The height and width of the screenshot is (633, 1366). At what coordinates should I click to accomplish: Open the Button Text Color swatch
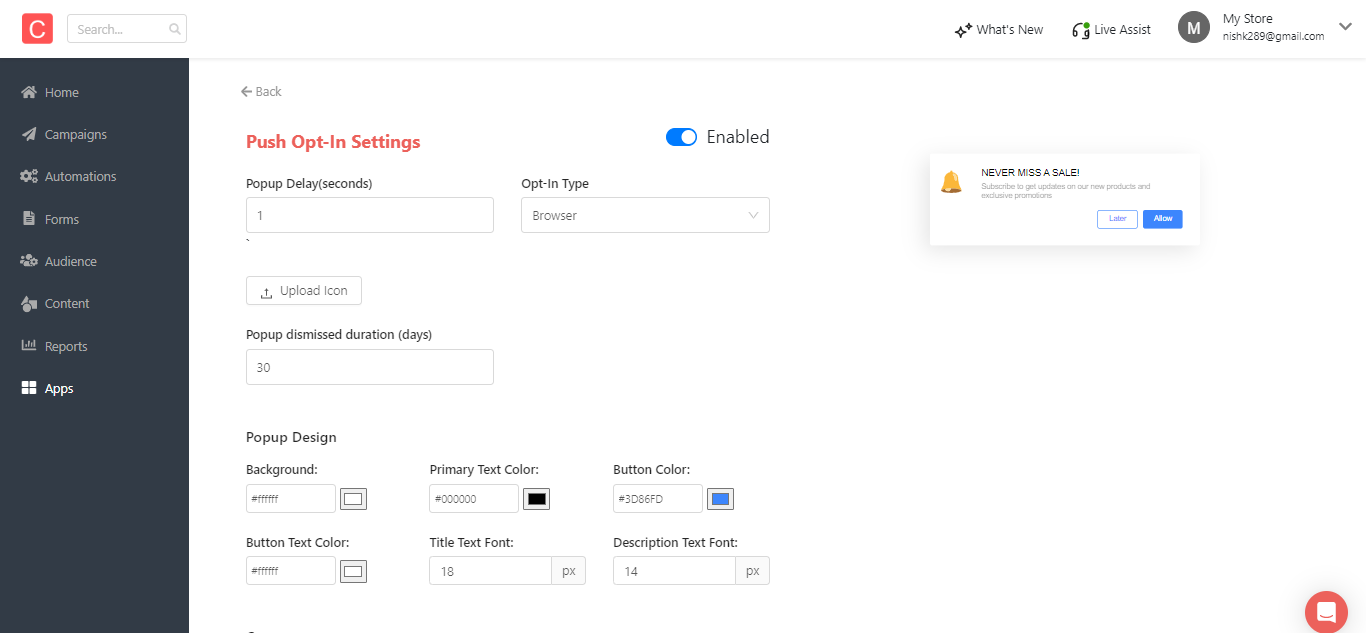click(354, 571)
